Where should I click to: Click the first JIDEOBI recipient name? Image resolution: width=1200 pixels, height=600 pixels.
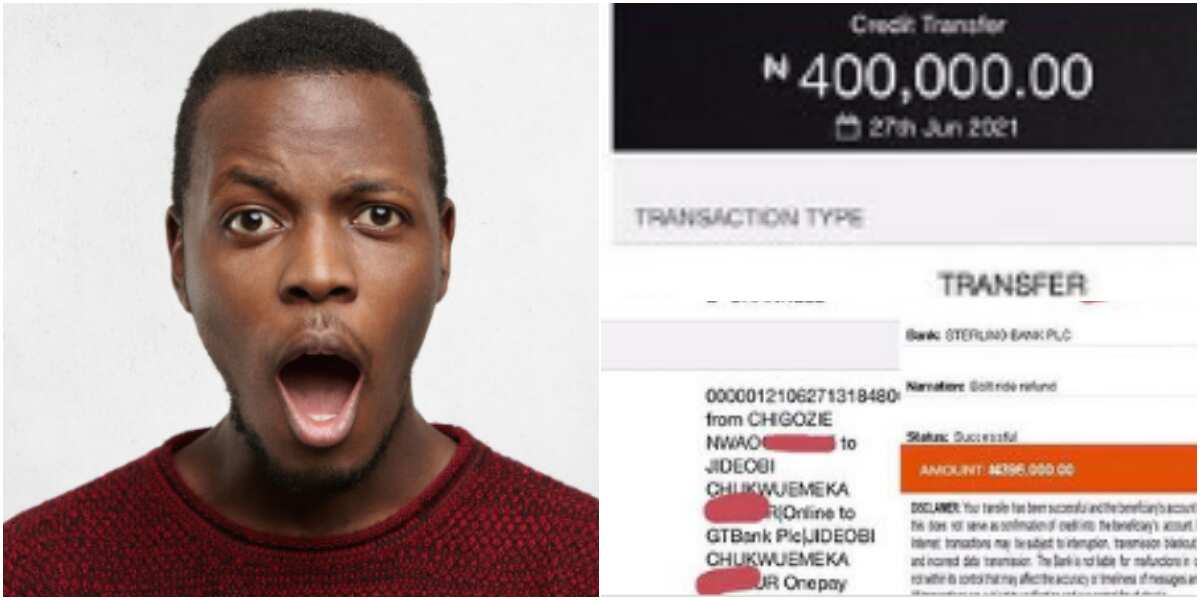point(741,466)
